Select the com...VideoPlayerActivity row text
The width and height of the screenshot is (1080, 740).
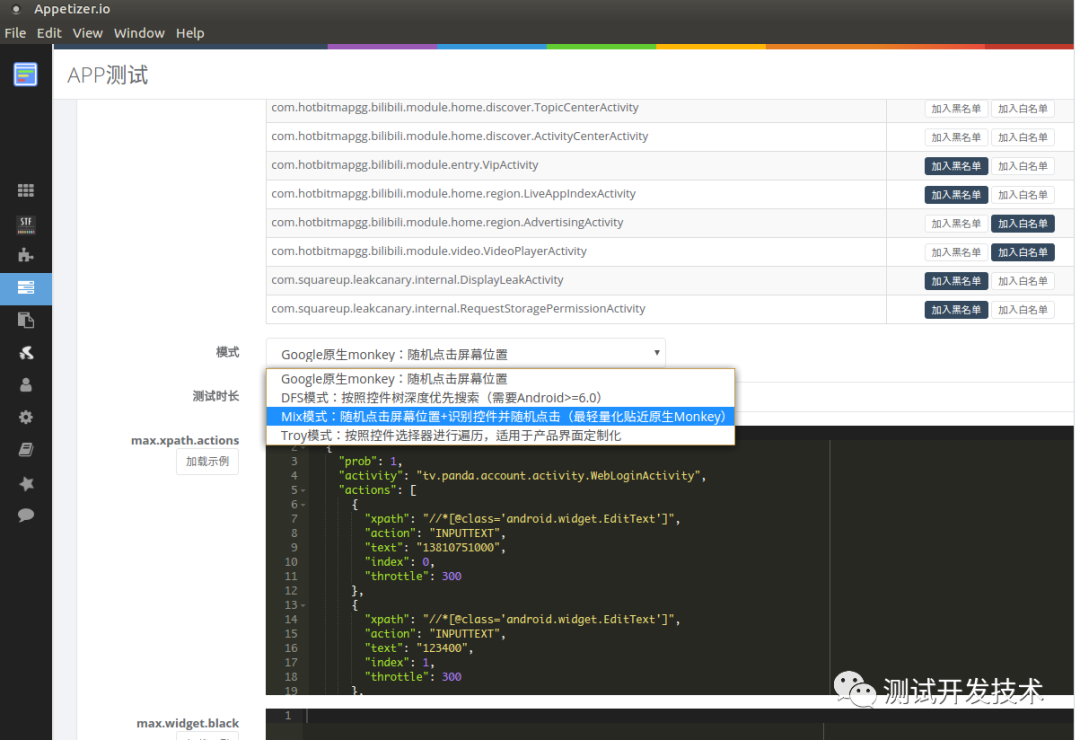429,251
